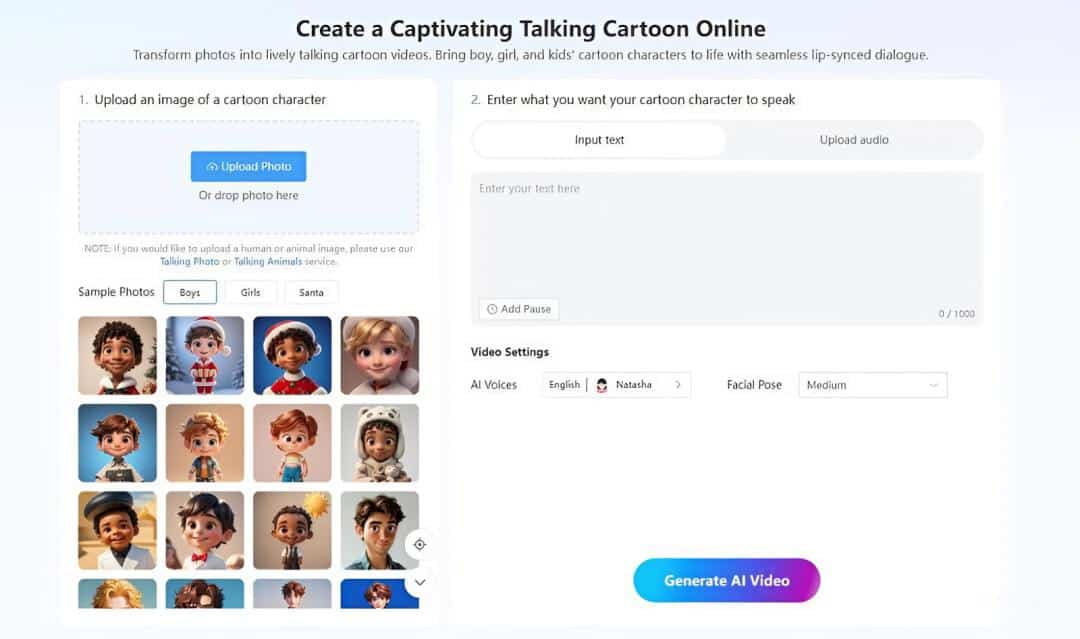Image resolution: width=1080 pixels, height=639 pixels.
Task: Select the boy with red bow tie thumbnail
Action: tap(205, 530)
